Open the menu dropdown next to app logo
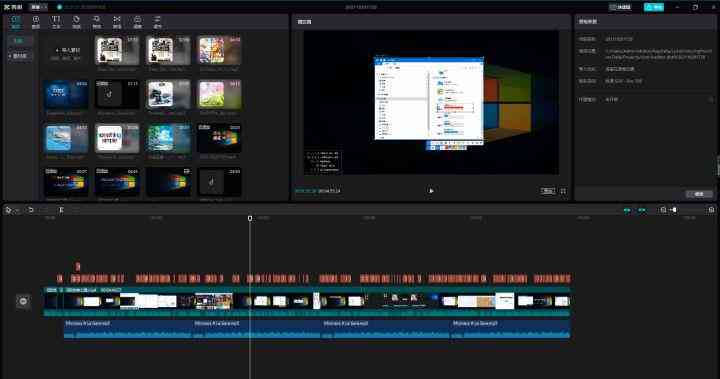720x379 pixels. 38,7
